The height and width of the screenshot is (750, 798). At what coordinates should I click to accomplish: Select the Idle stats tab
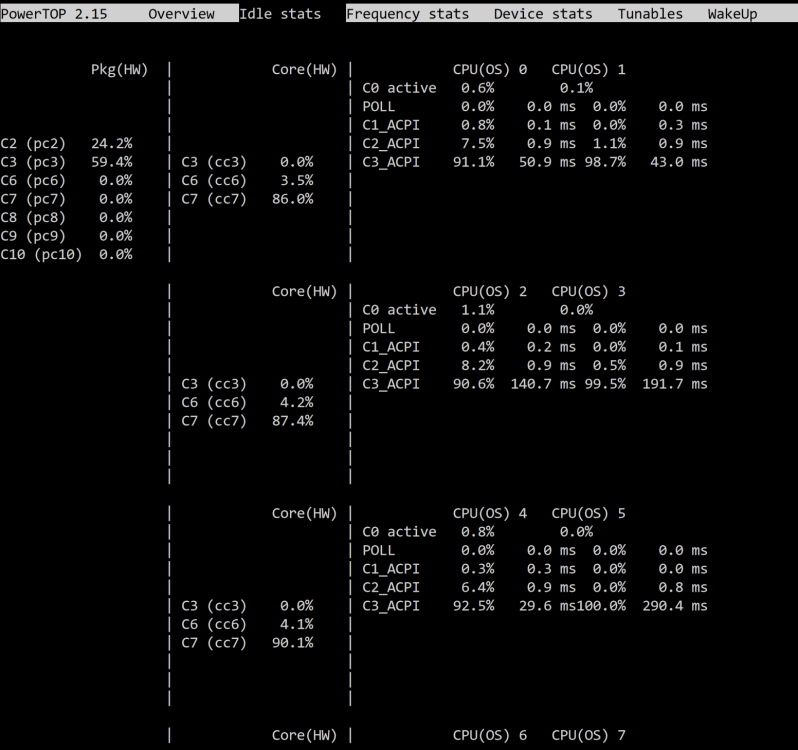(280, 14)
